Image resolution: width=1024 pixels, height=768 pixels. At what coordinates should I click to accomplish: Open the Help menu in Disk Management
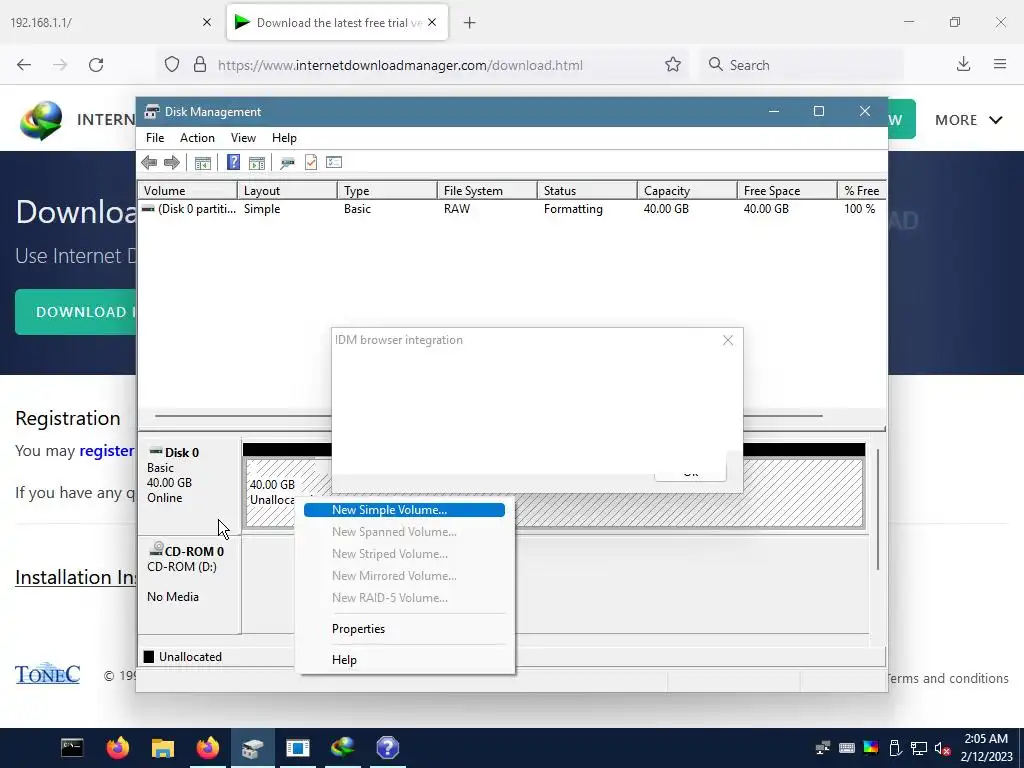point(284,138)
